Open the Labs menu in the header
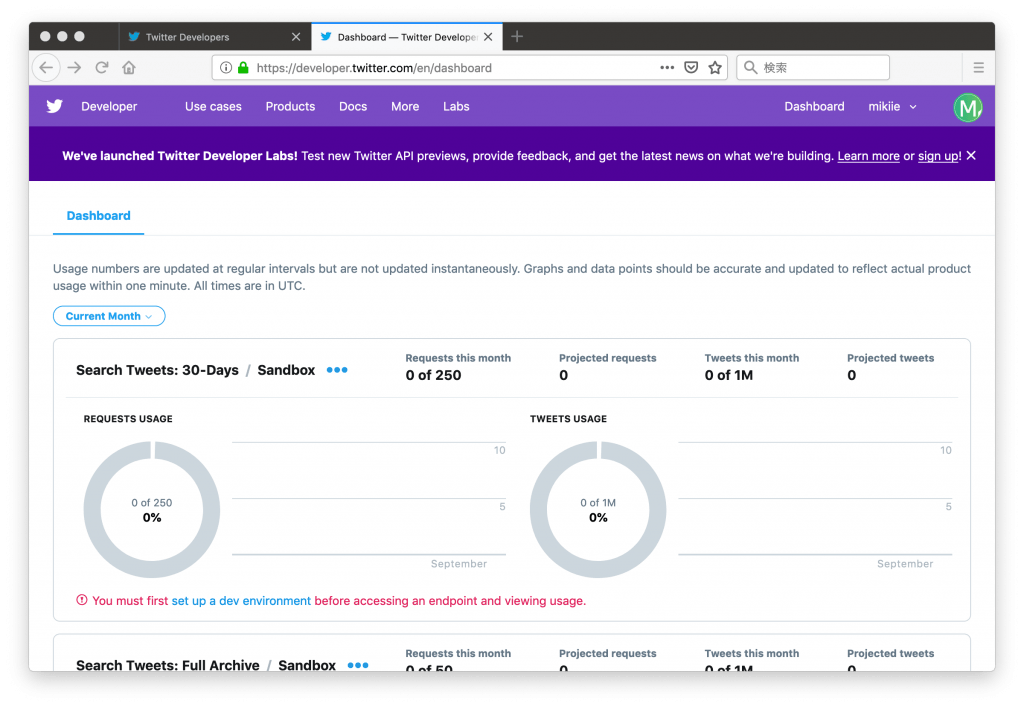This screenshot has width=1024, height=707. coord(456,107)
